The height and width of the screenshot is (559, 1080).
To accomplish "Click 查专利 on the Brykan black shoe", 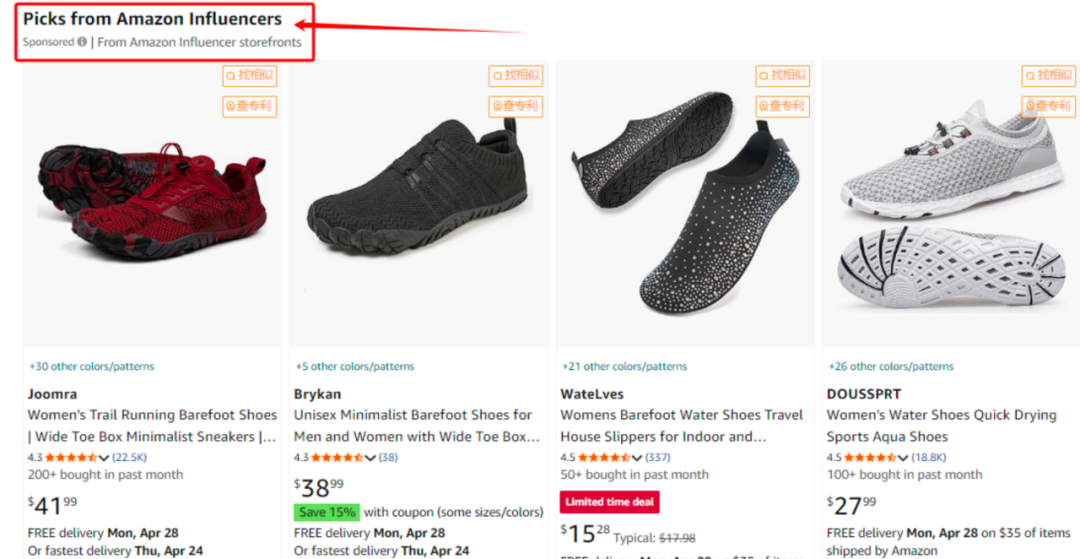I will (515, 106).
